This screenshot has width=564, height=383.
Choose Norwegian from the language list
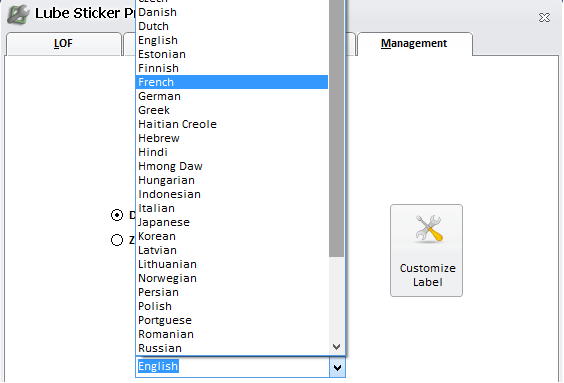pos(232,278)
